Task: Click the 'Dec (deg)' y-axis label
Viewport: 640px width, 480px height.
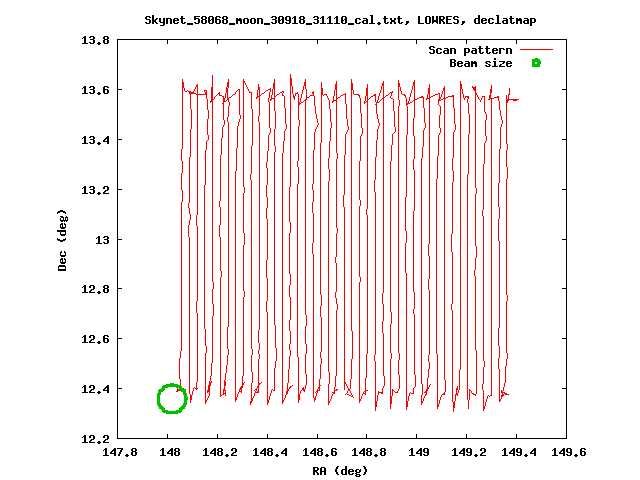Action: (x=62, y=240)
